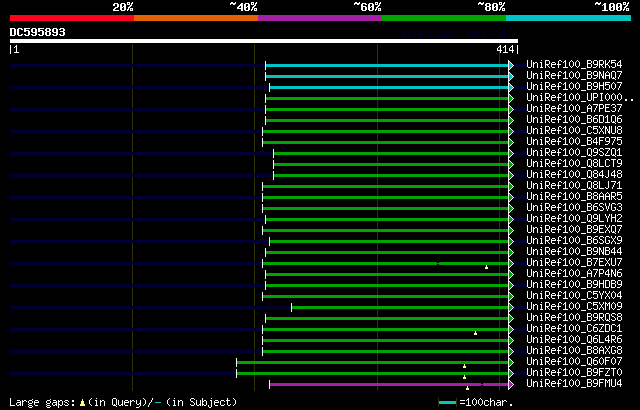
Task: Click the purple ~60% identity legend segment
Action: (320, 18)
